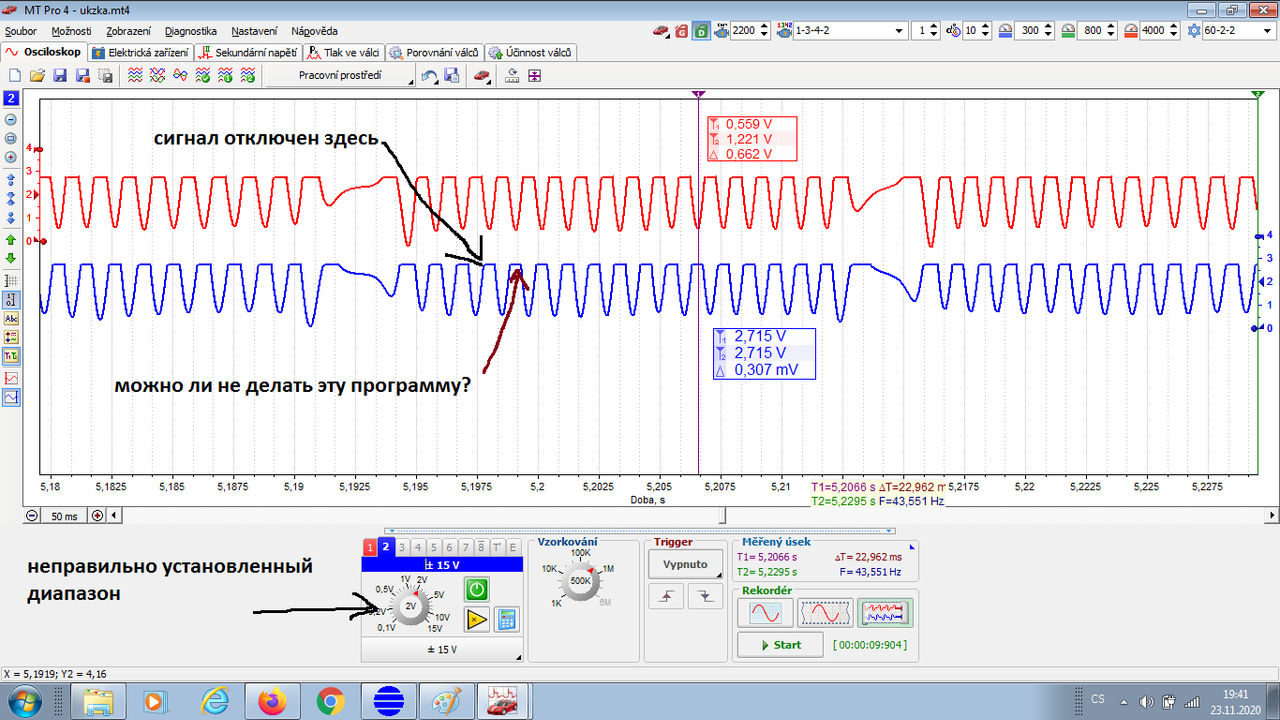
Task: Click the red G engine-type icon
Action: coord(682,31)
